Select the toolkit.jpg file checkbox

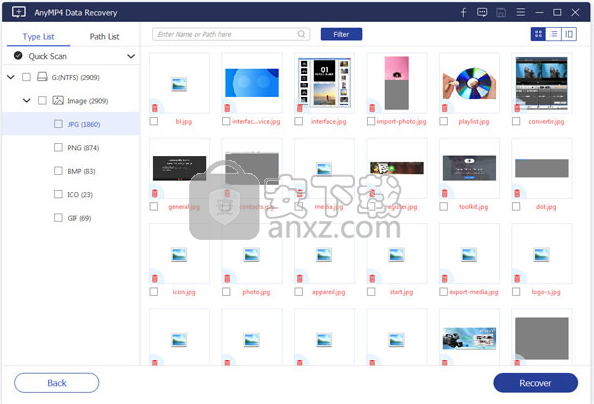coord(443,207)
